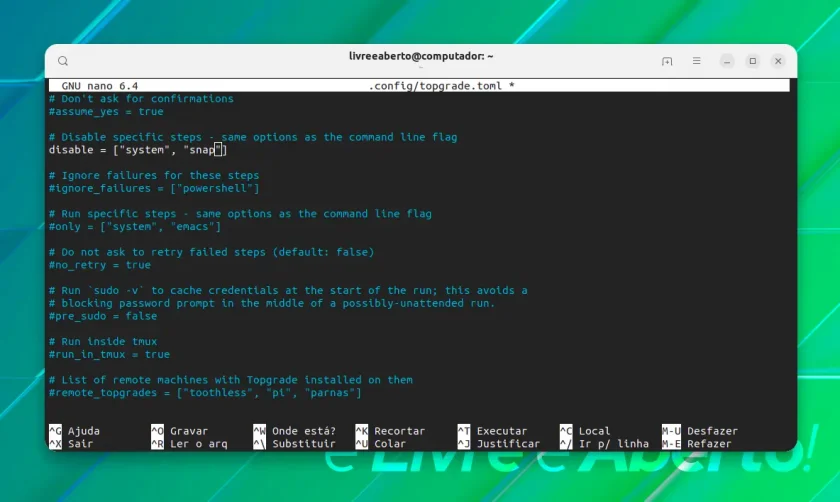840x502 pixels.
Task: Click the #assume_yes = true line
Action: (106, 111)
